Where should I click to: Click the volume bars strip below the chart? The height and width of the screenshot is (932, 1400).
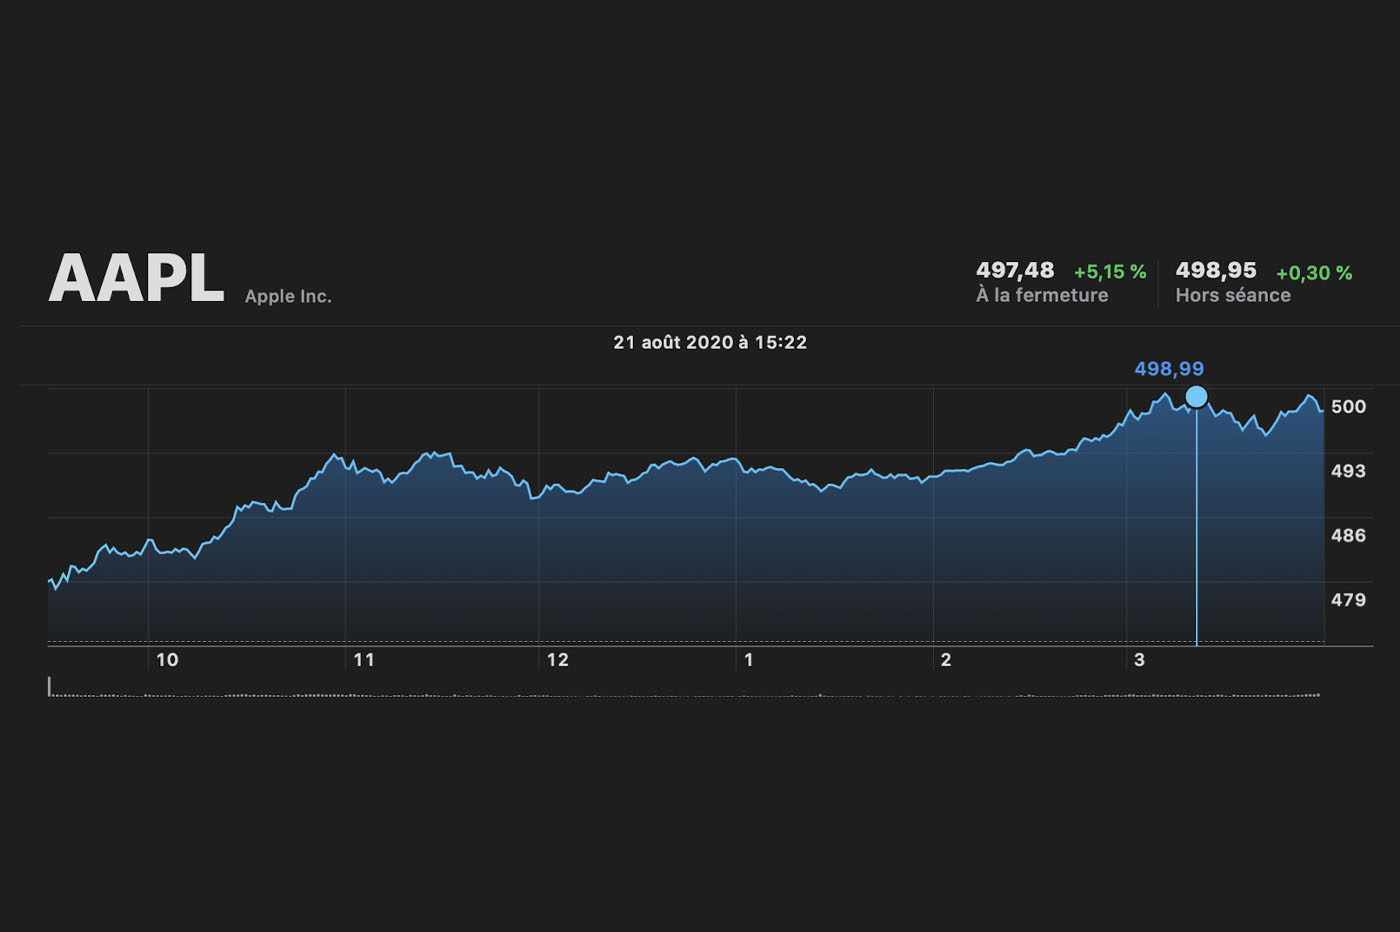[684, 688]
